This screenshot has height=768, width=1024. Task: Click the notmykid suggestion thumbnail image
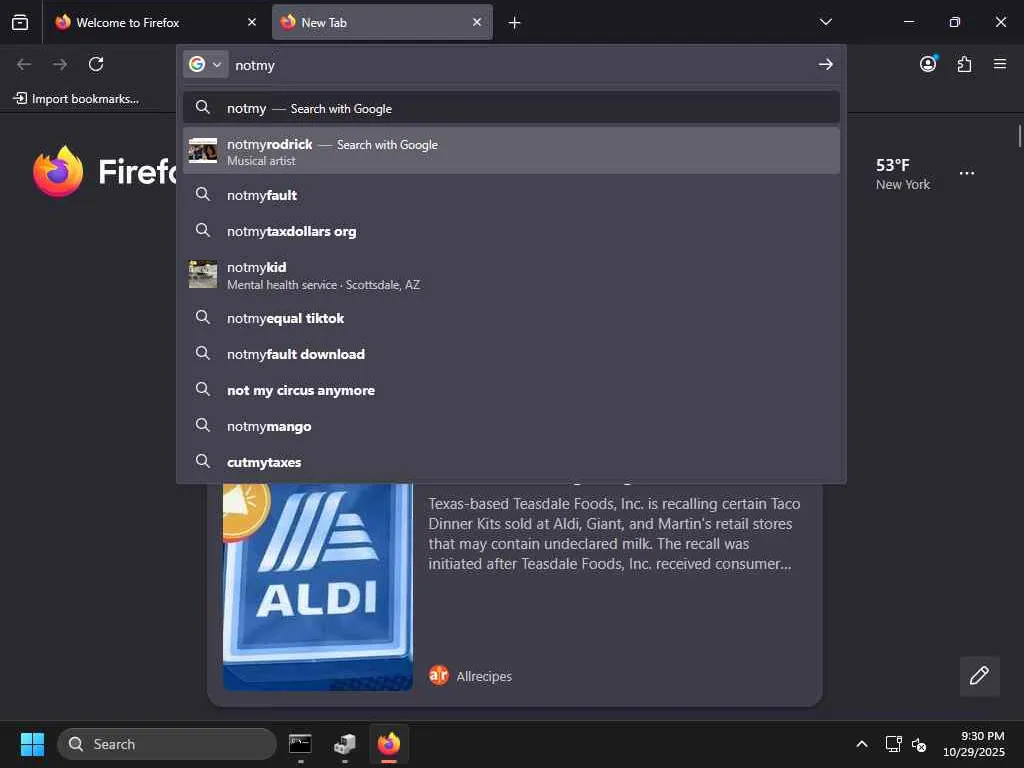point(202,274)
